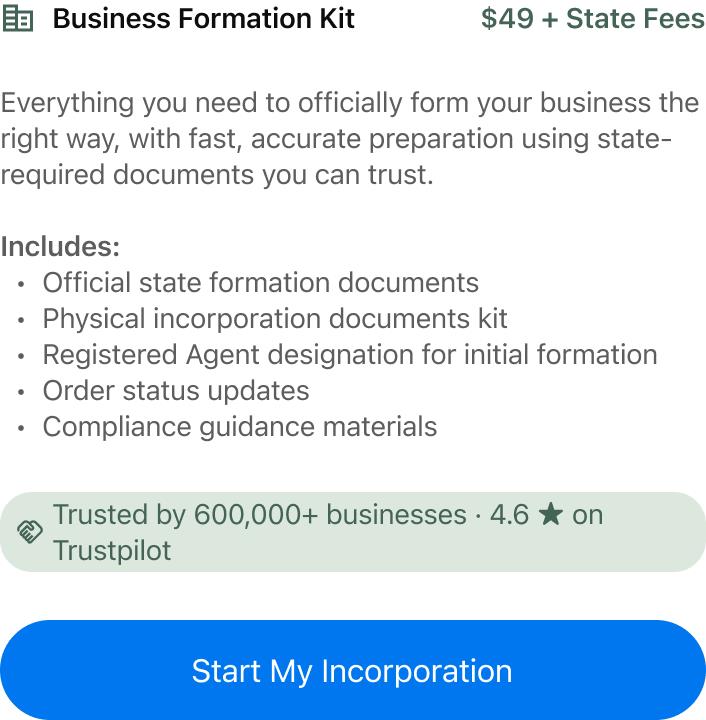This screenshot has width=706, height=720.
Task: Click the star icon next to 4.6
Action: [550, 515]
